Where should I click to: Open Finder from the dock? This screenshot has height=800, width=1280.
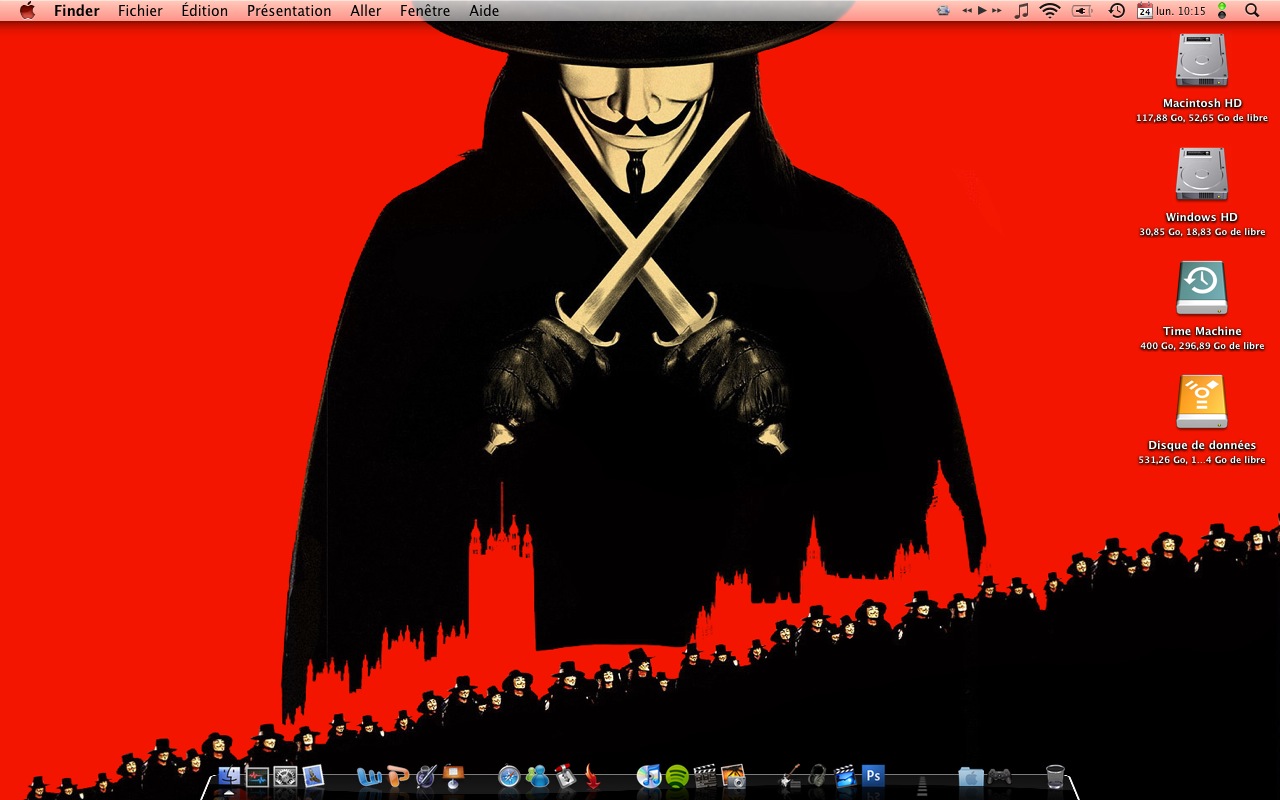[x=229, y=776]
